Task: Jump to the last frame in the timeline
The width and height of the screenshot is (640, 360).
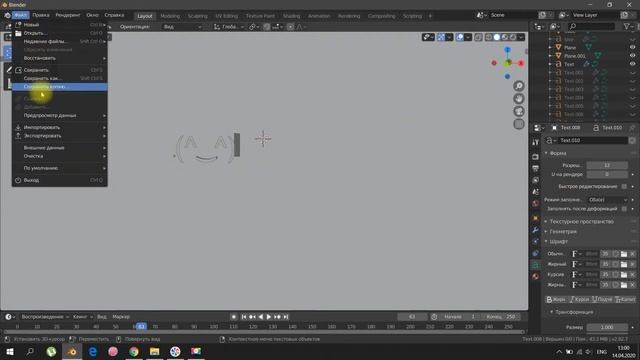Action: point(286,317)
